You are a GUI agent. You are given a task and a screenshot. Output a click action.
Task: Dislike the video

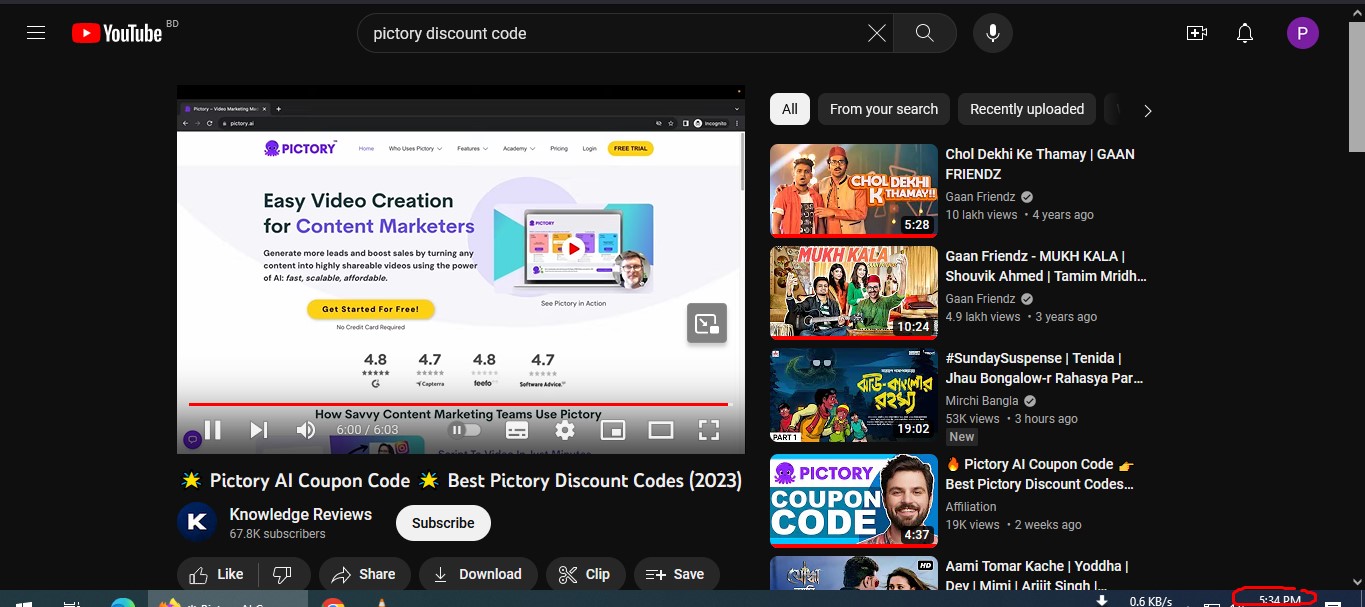click(x=283, y=574)
